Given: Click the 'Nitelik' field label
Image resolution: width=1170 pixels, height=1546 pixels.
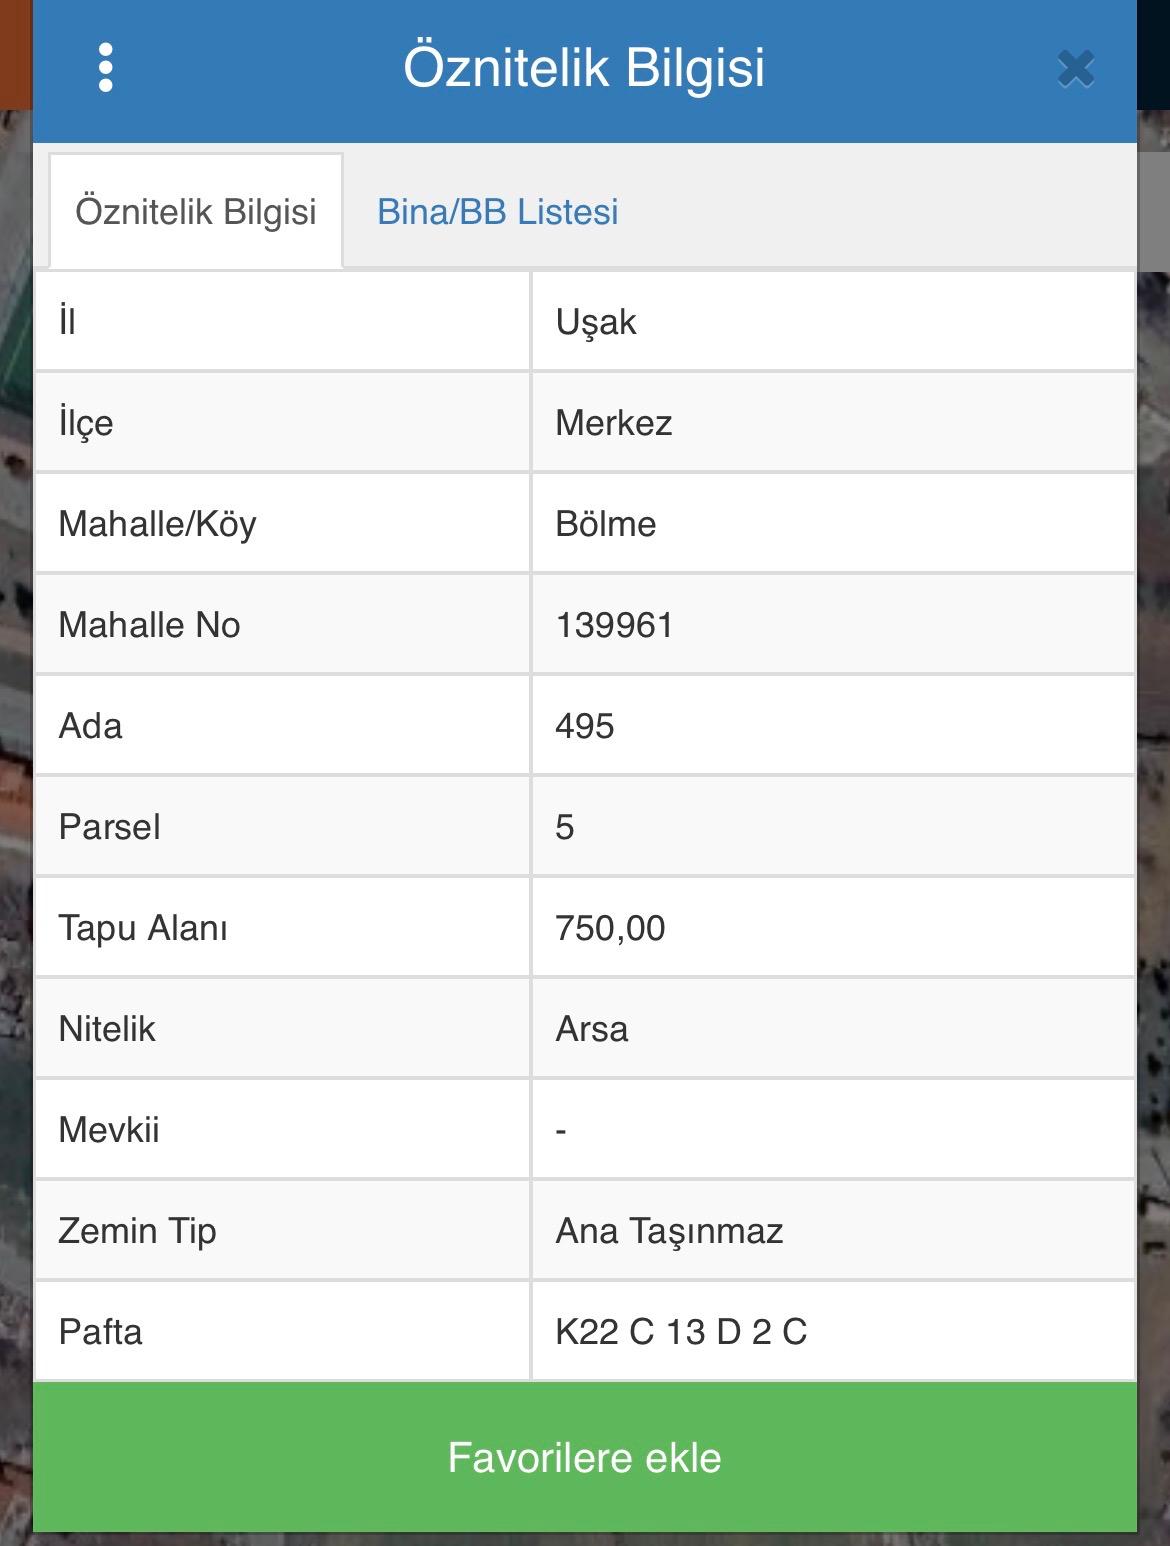Looking at the screenshot, I should 107,1029.
